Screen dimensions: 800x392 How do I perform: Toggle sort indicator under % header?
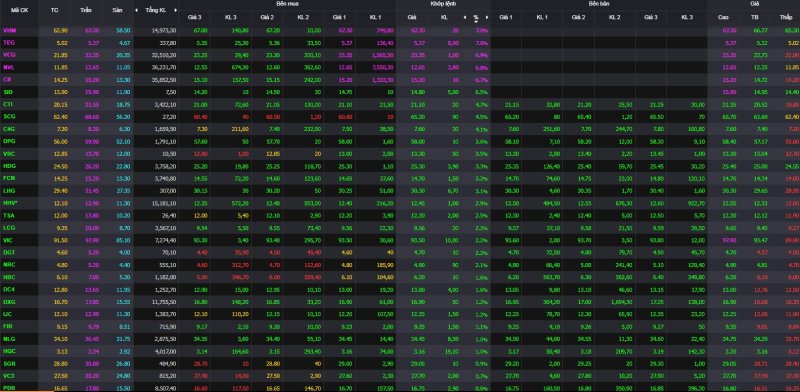click(x=476, y=21)
